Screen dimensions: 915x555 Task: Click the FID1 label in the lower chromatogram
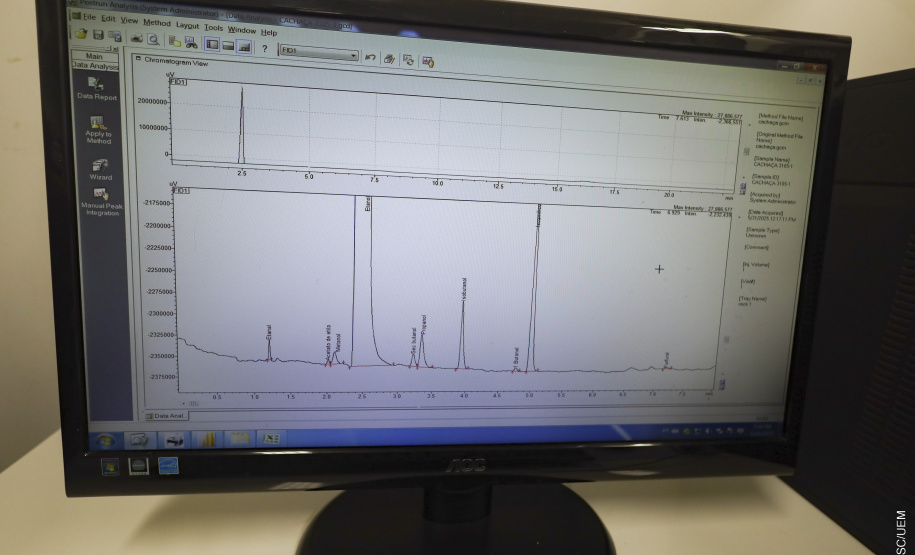[181, 190]
